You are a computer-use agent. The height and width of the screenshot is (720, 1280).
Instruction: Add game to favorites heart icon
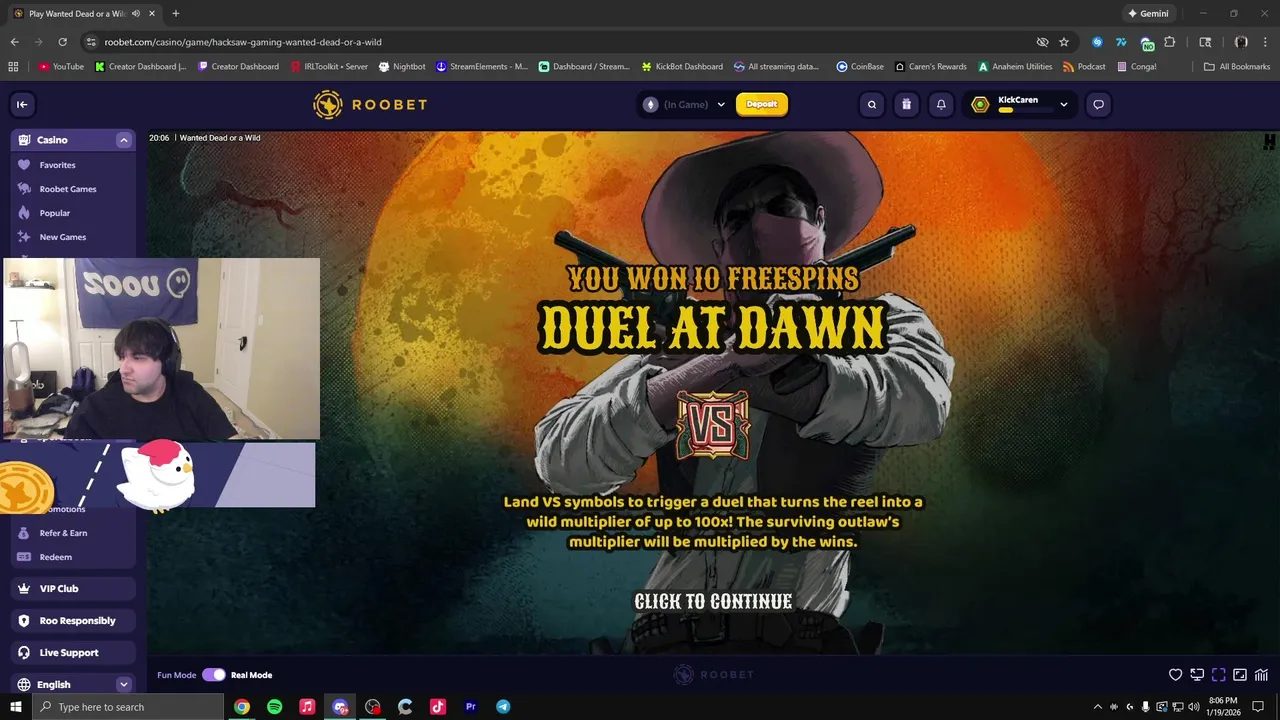coord(1176,675)
